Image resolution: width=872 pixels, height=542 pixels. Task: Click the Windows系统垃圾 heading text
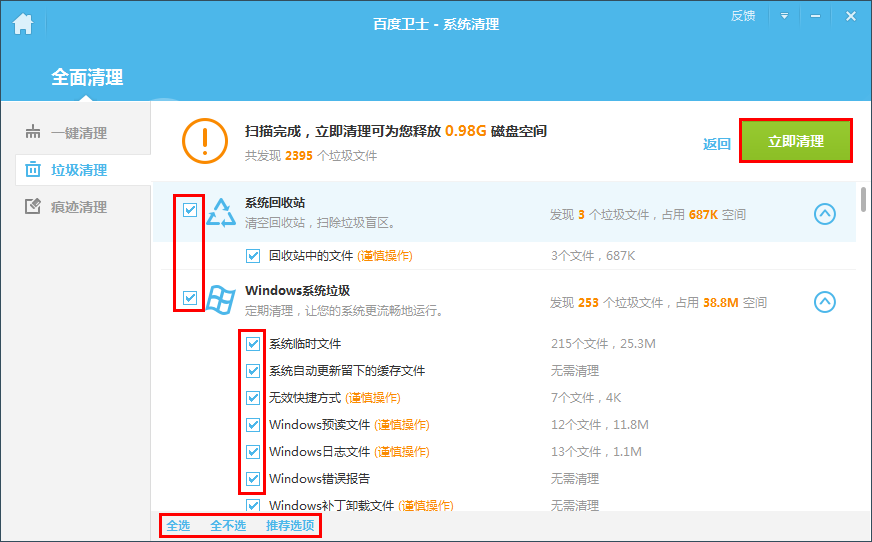pyautogui.click(x=298, y=291)
